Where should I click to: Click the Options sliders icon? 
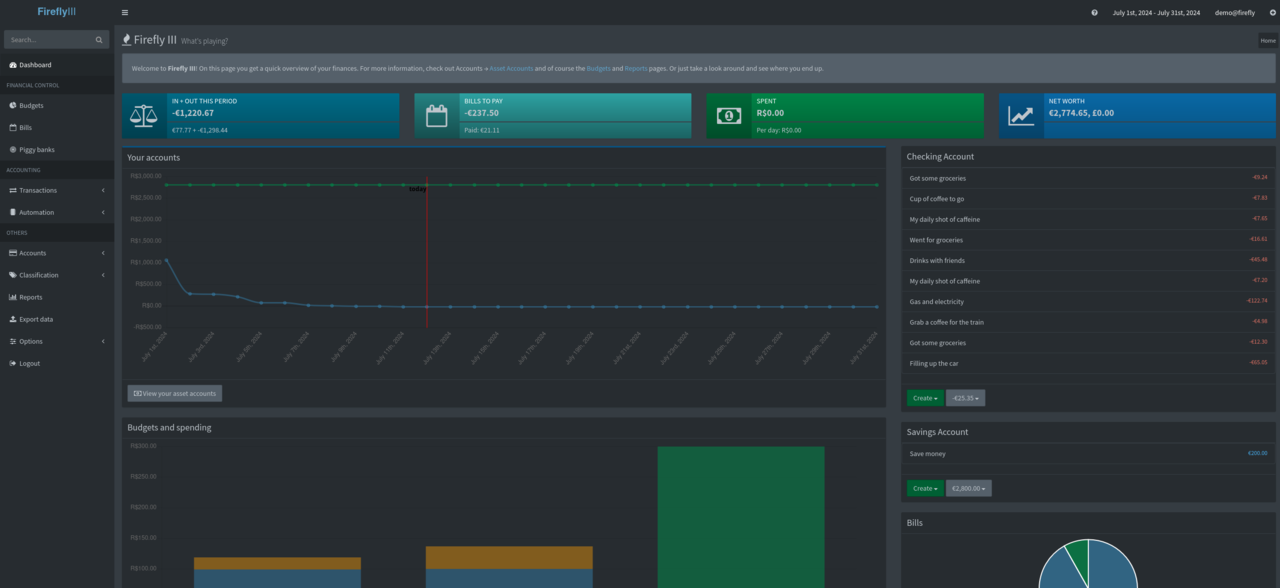coord(13,341)
